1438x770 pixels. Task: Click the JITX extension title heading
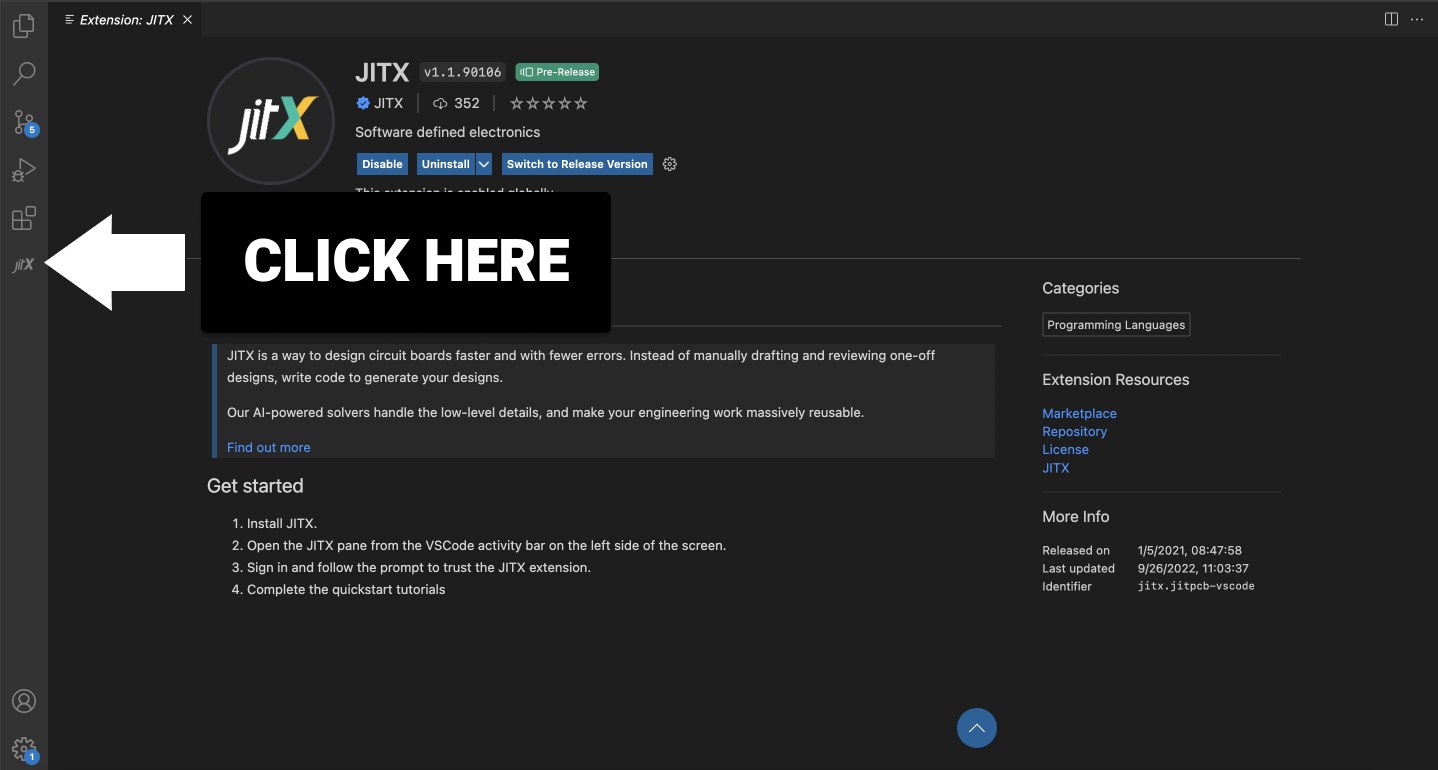point(382,72)
